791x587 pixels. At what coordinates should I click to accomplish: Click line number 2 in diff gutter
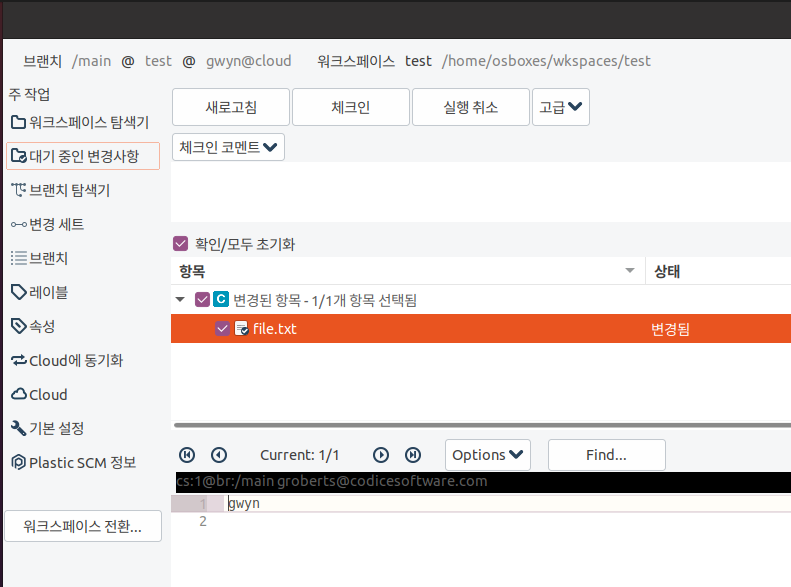coord(203,521)
